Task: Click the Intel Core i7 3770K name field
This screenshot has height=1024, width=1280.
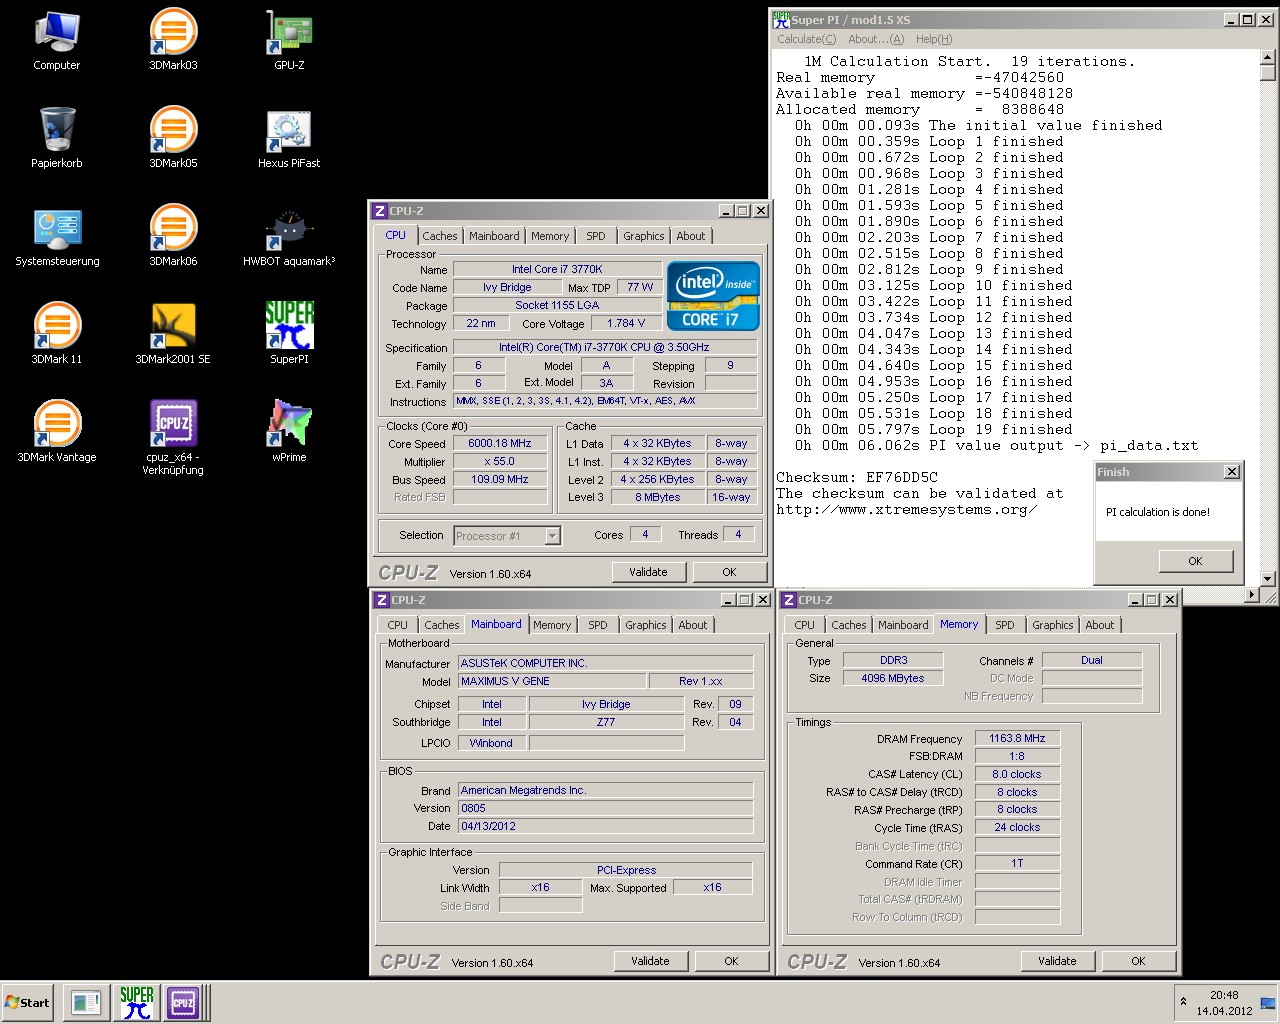Action: [557, 269]
